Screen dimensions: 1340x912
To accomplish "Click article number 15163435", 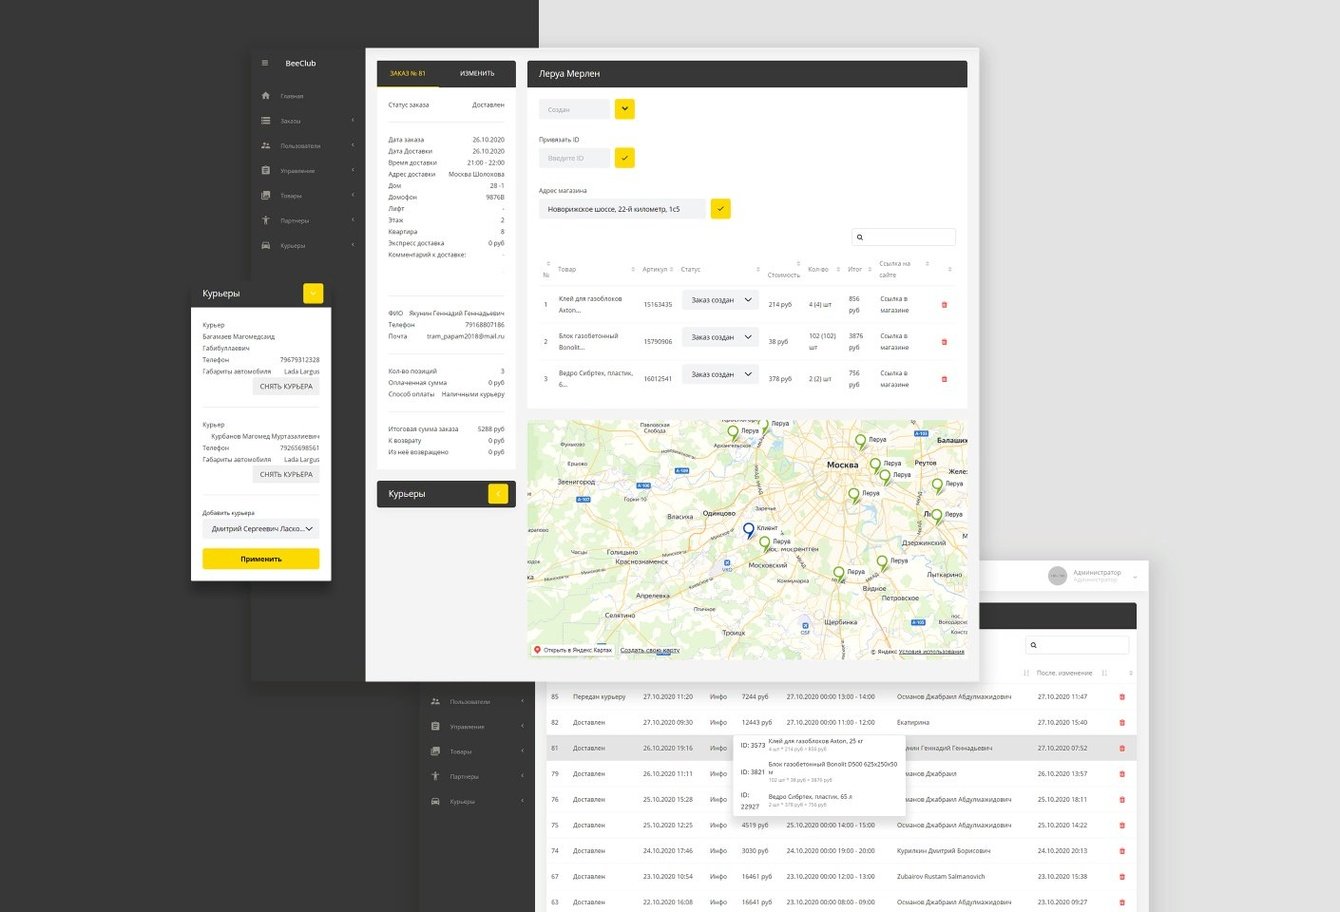I will [x=657, y=304].
